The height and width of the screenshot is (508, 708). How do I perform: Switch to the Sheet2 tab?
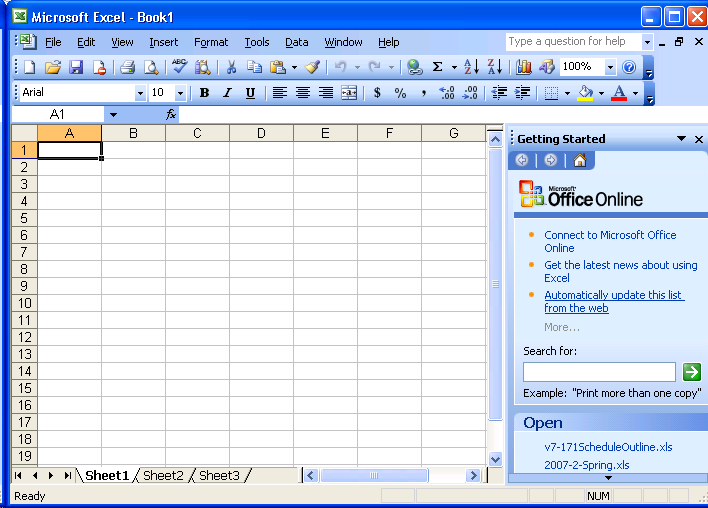tap(163, 475)
